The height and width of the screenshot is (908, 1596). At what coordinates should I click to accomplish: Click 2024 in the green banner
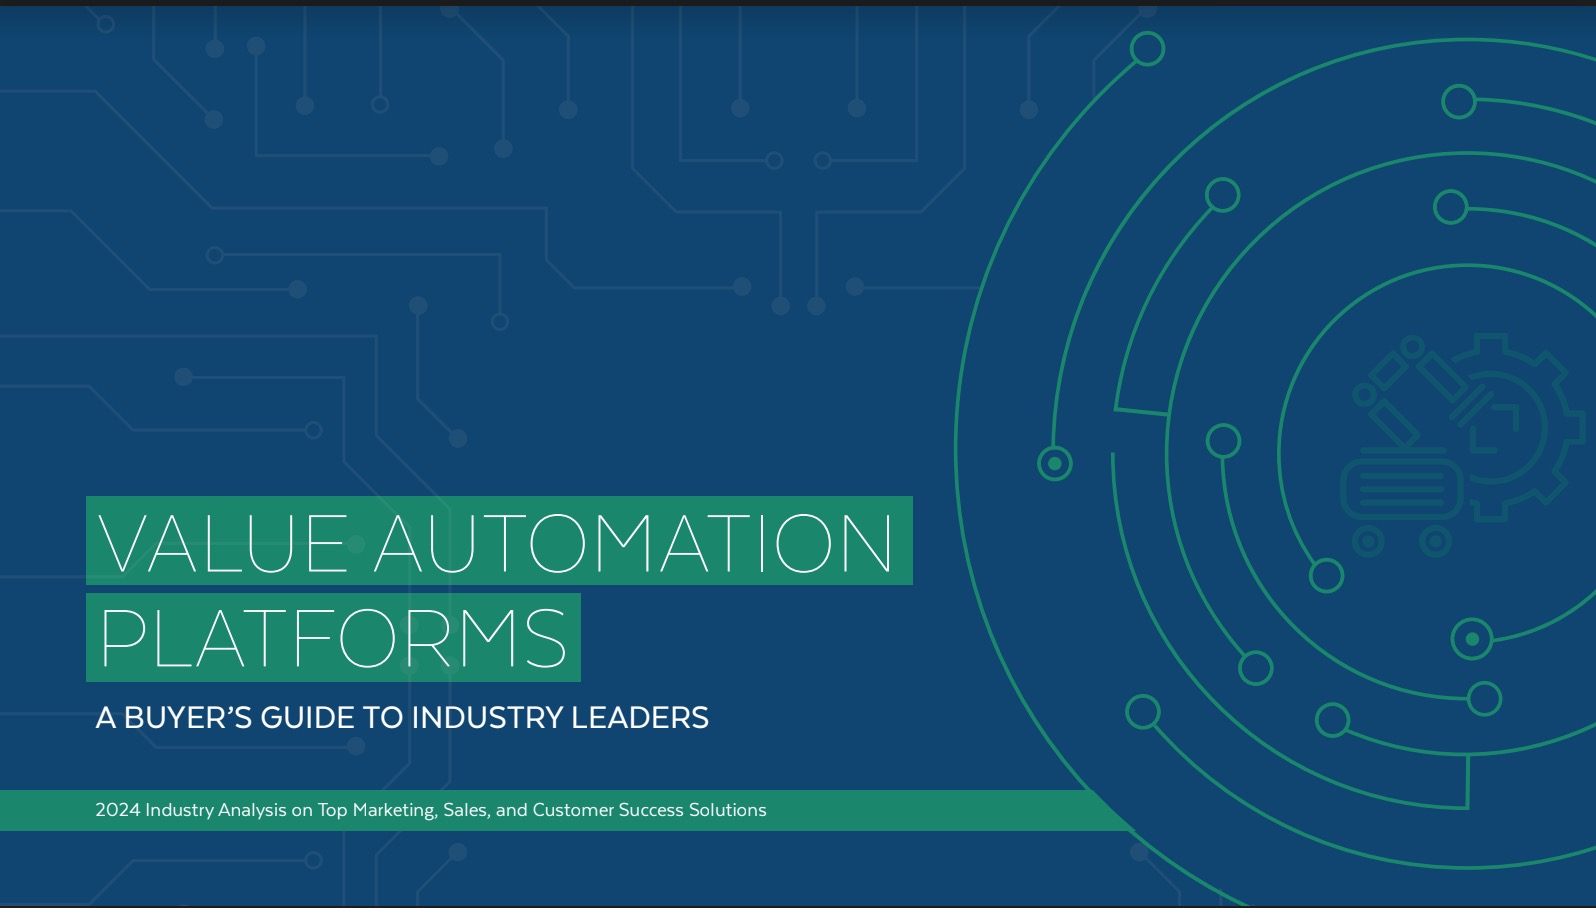117,810
